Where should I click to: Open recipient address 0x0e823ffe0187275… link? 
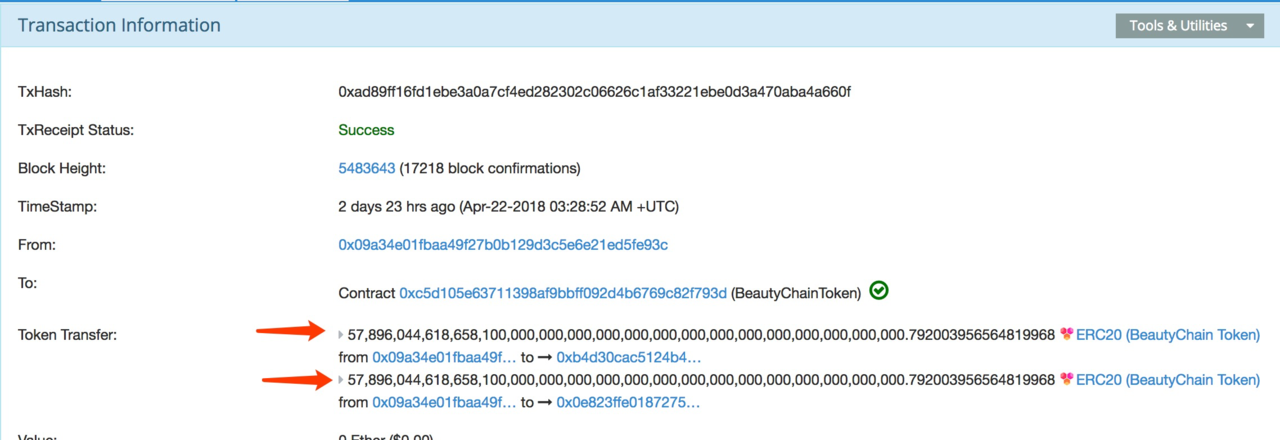coord(628,402)
